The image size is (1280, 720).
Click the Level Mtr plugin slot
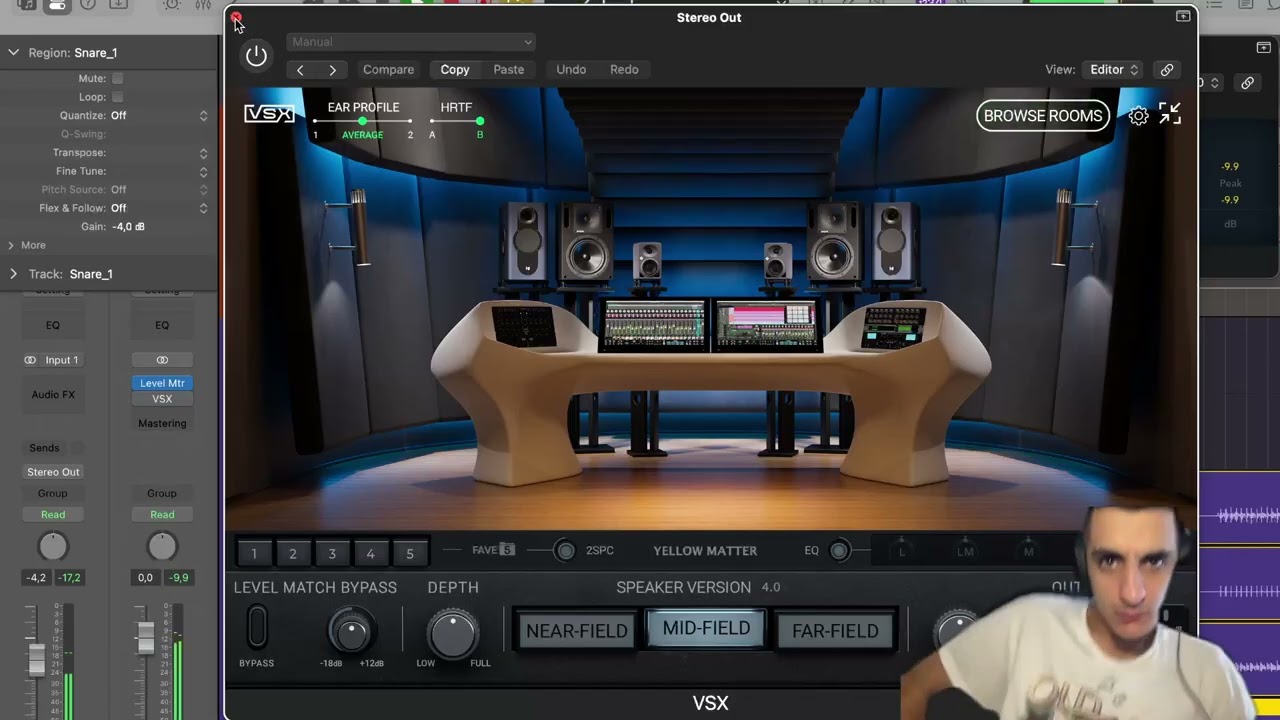point(162,383)
